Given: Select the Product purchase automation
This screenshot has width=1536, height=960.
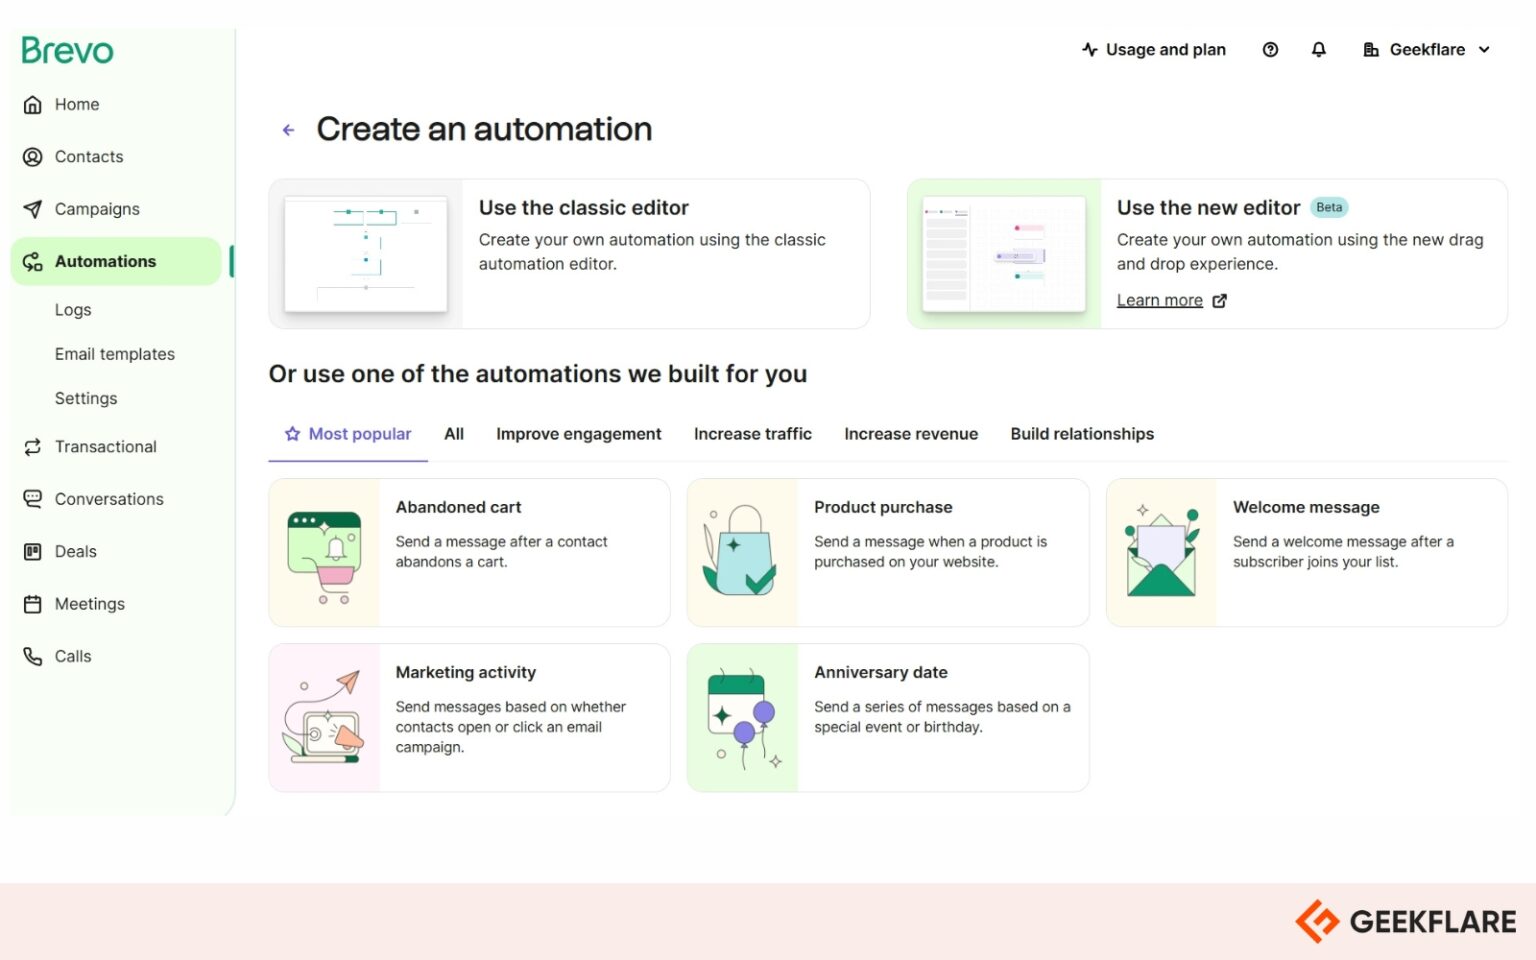Looking at the screenshot, I should [x=888, y=553].
